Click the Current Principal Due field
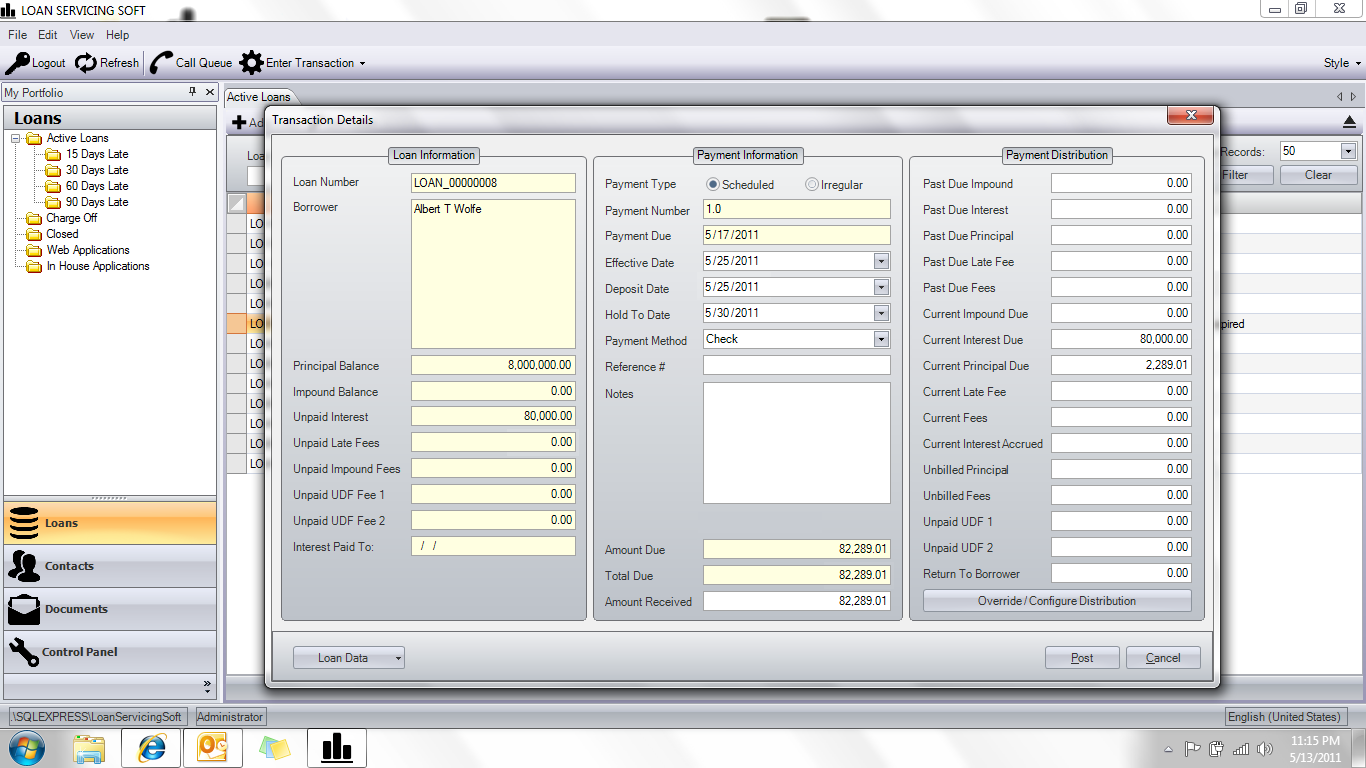Screen dimensions: 1366x768 (1121, 366)
